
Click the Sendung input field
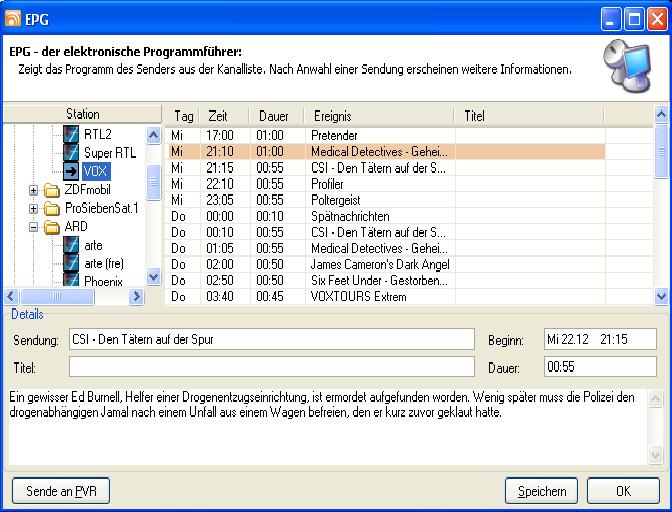tap(272, 339)
